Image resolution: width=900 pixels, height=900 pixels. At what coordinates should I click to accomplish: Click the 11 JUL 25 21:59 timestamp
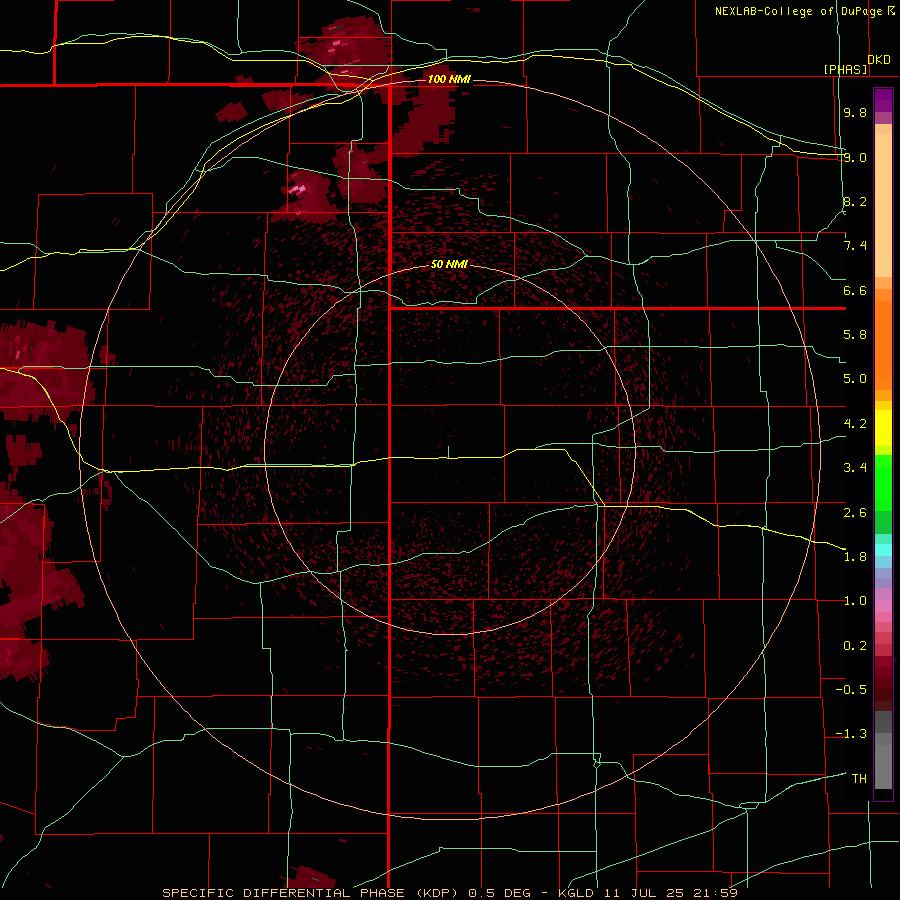(x=670, y=893)
